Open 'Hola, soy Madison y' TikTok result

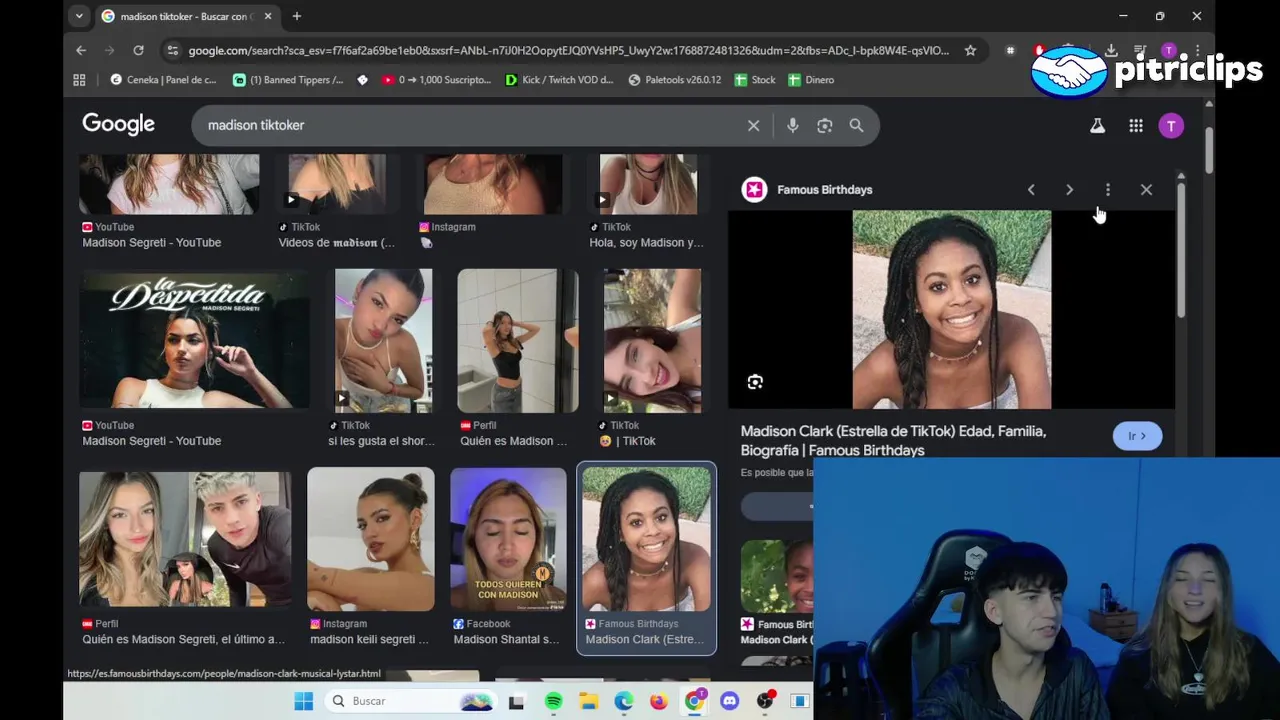tap(646, 242)
